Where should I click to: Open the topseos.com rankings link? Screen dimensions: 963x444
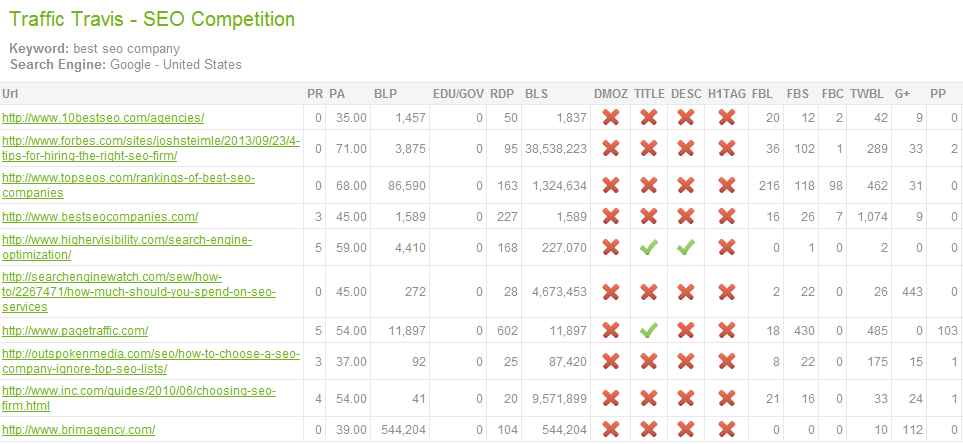[x=128, y=185]
